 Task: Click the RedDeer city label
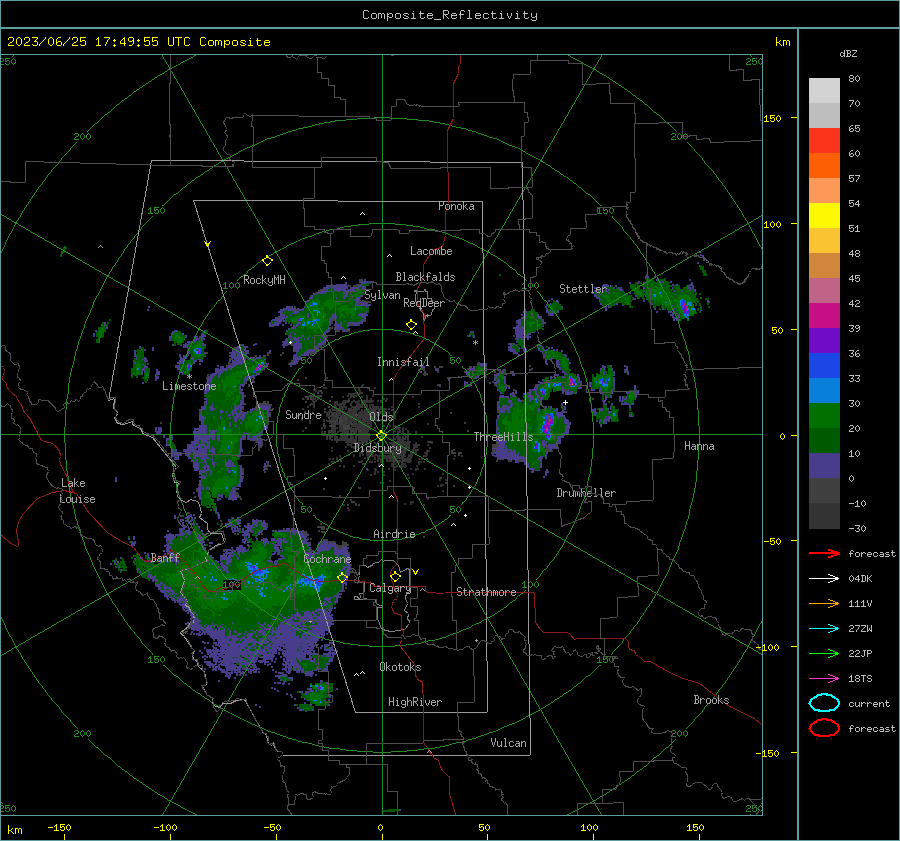click(x=424, y=303)
